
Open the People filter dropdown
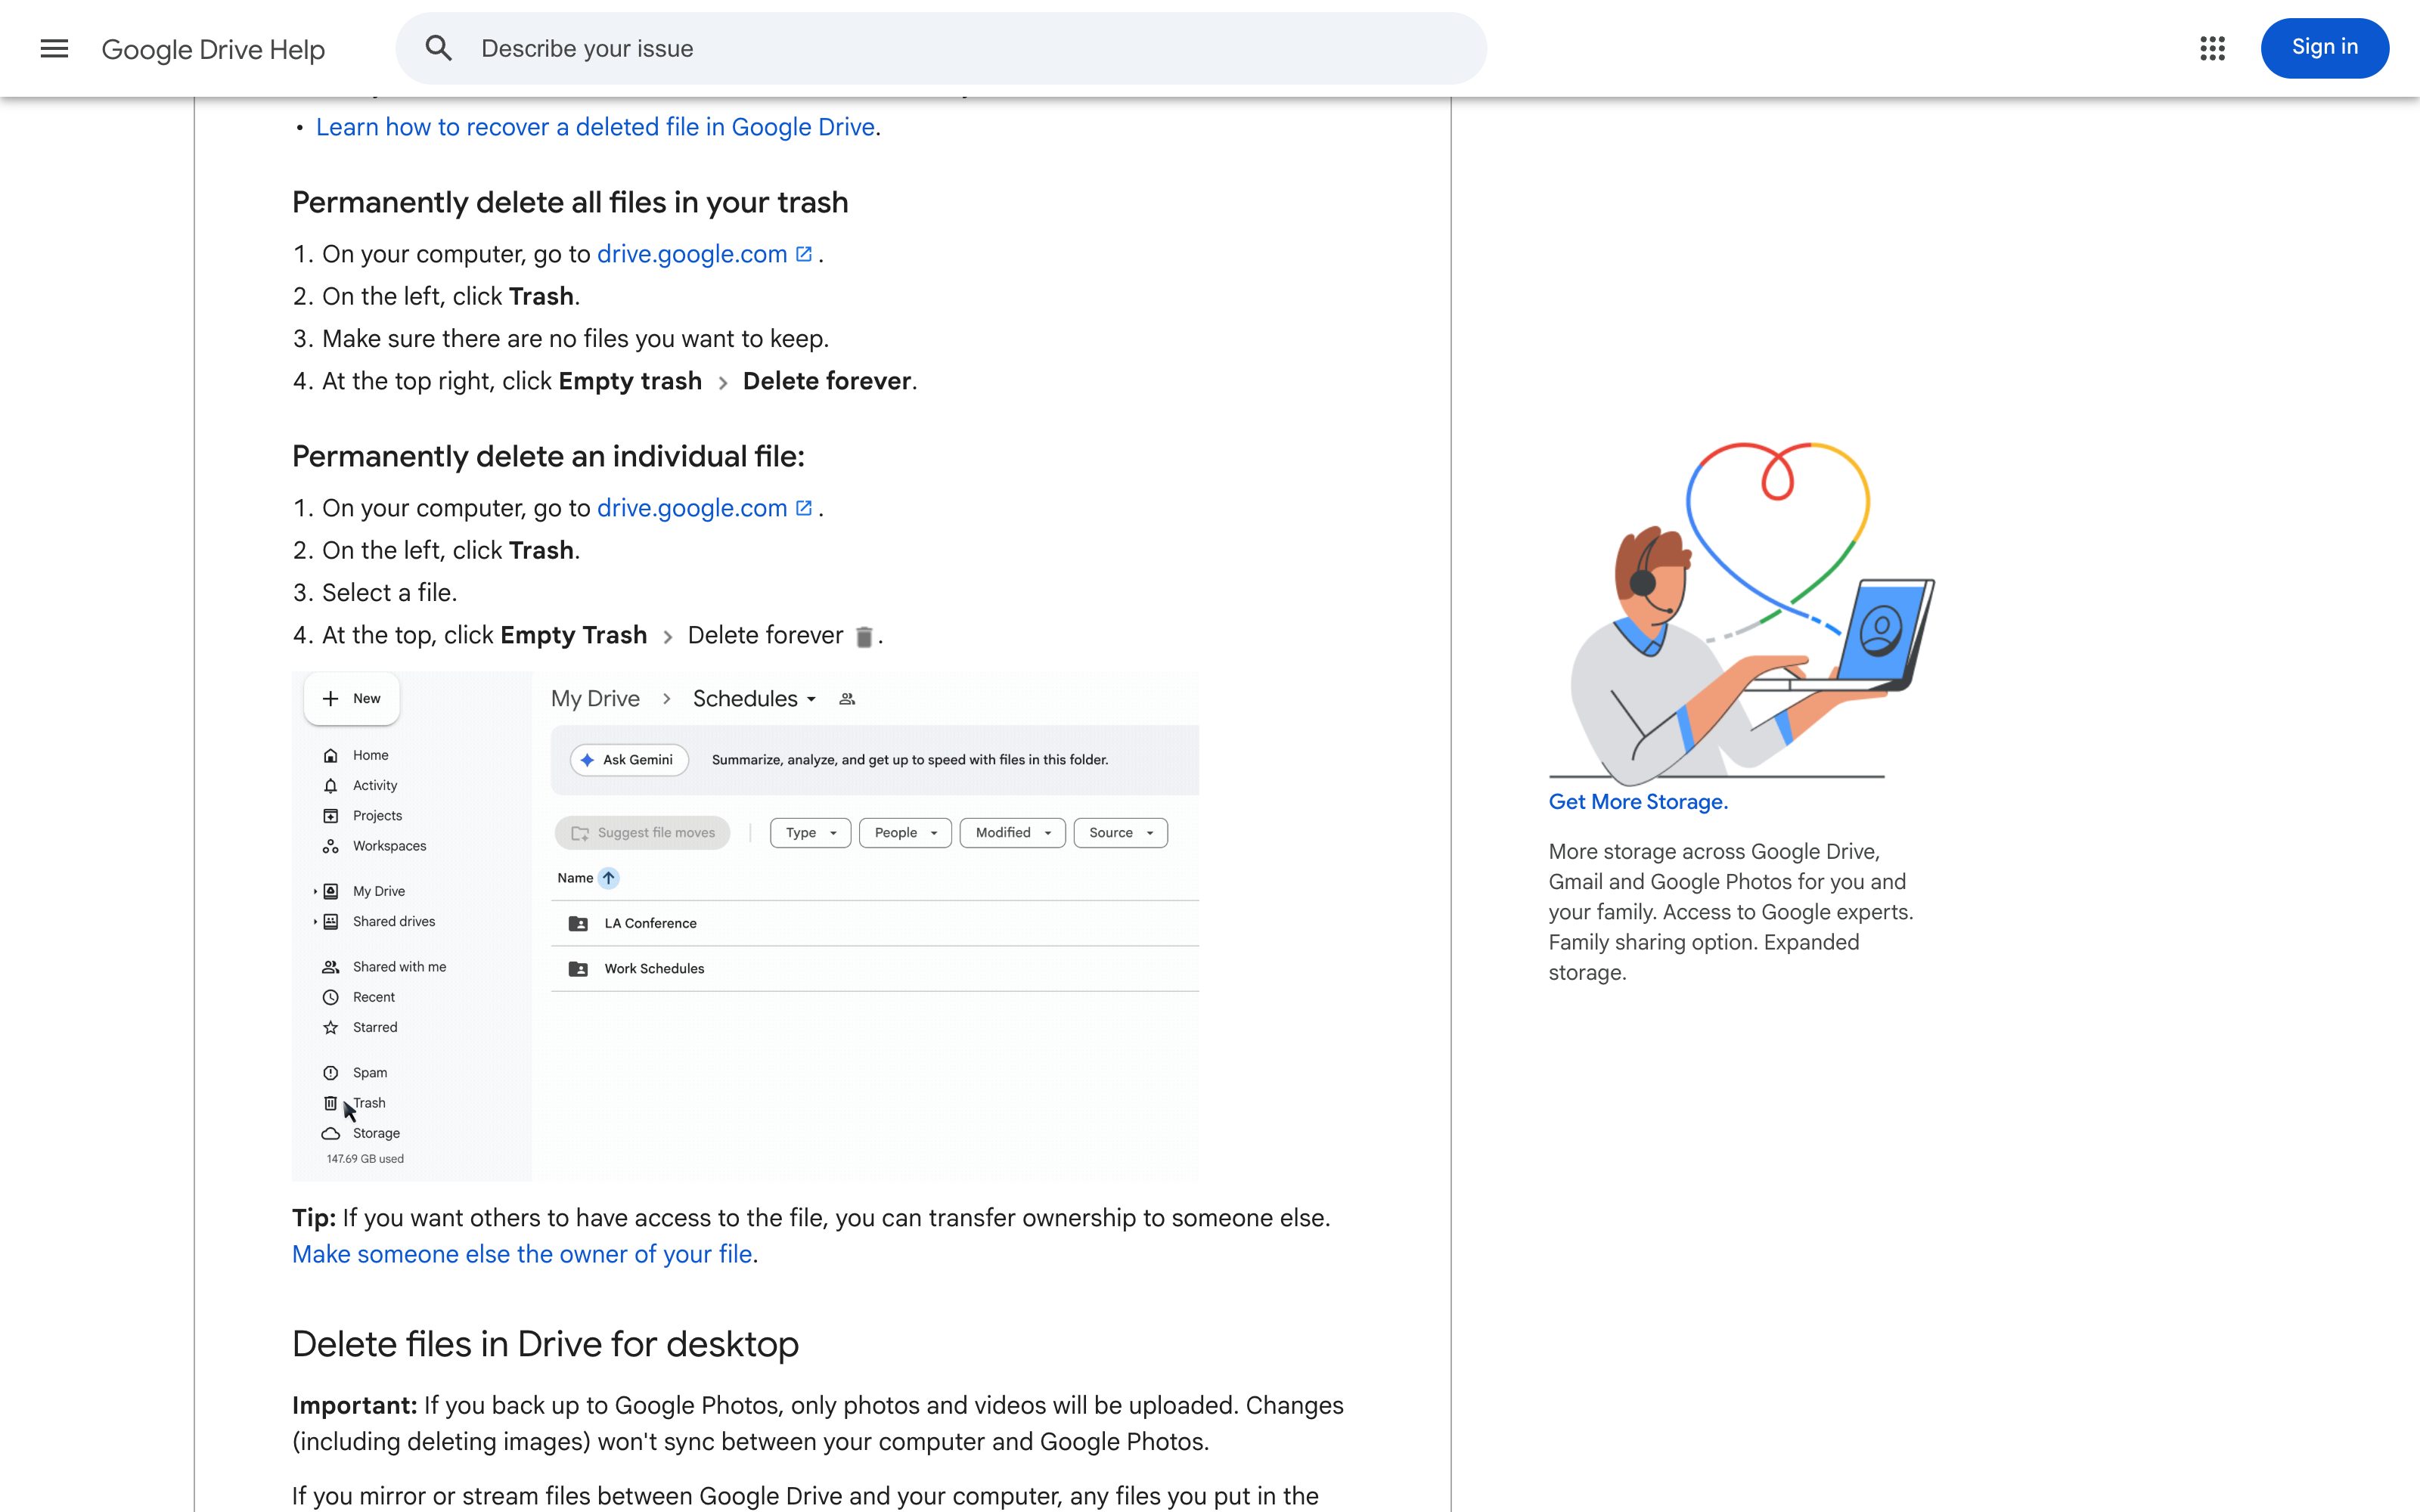tap(905, 833)
